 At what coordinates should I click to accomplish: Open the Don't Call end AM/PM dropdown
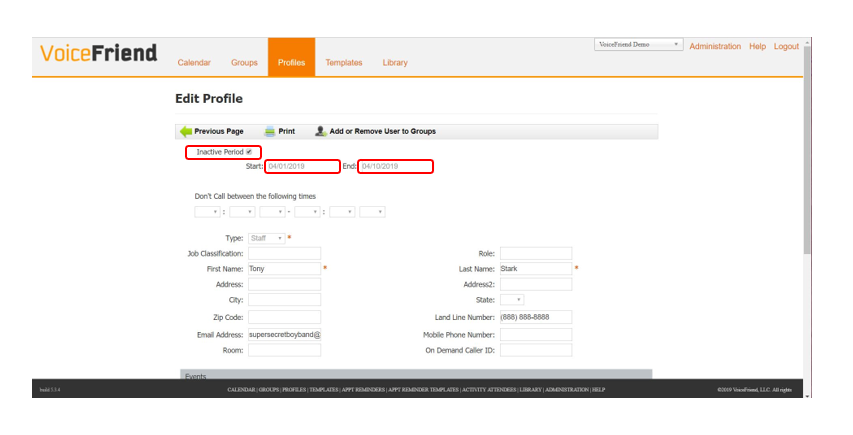[x=372, y=212]
